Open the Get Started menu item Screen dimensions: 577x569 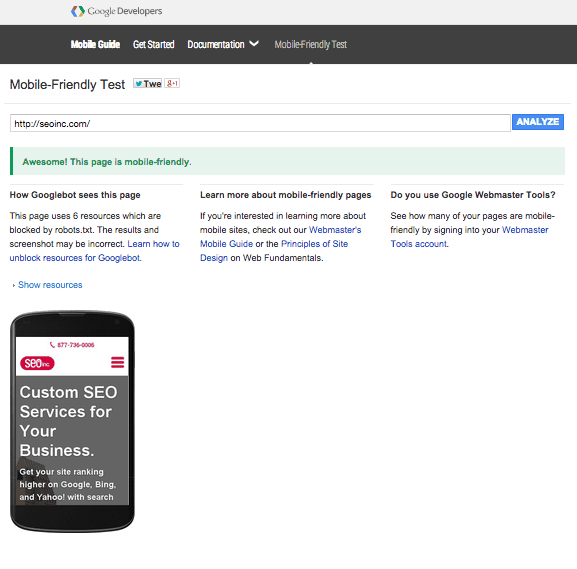[153, 45]
